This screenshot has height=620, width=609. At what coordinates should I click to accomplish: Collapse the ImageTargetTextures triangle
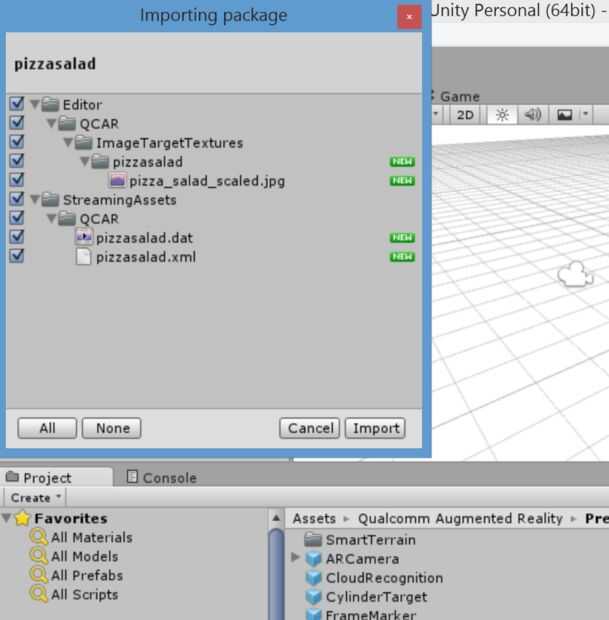click(x=68, y=142)
